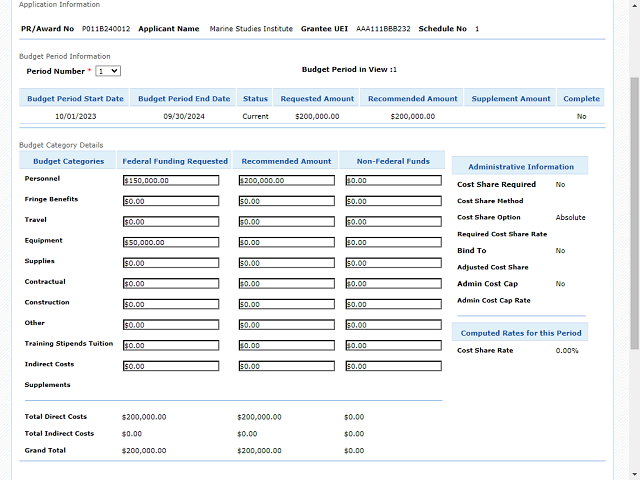The width and height of the screenshot is (640, 480).
Task: Click Supplies Non-Federal Funds field
Action: [x=393, y=263]
